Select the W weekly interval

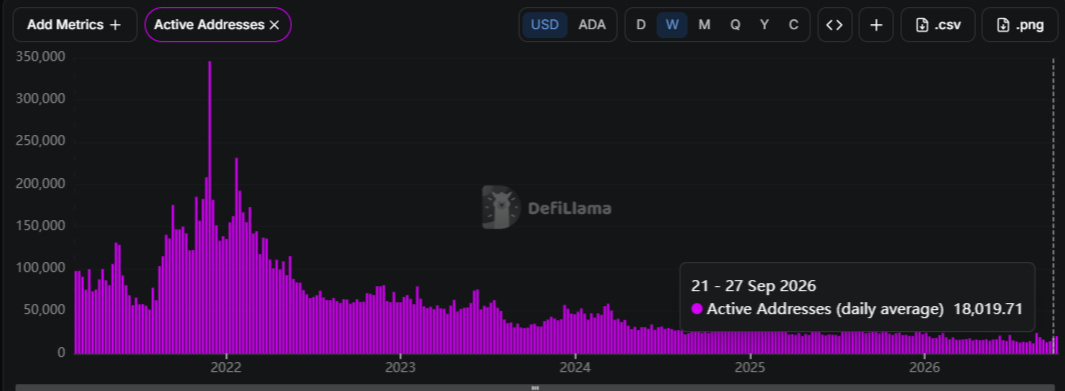[x=672, y=25]
